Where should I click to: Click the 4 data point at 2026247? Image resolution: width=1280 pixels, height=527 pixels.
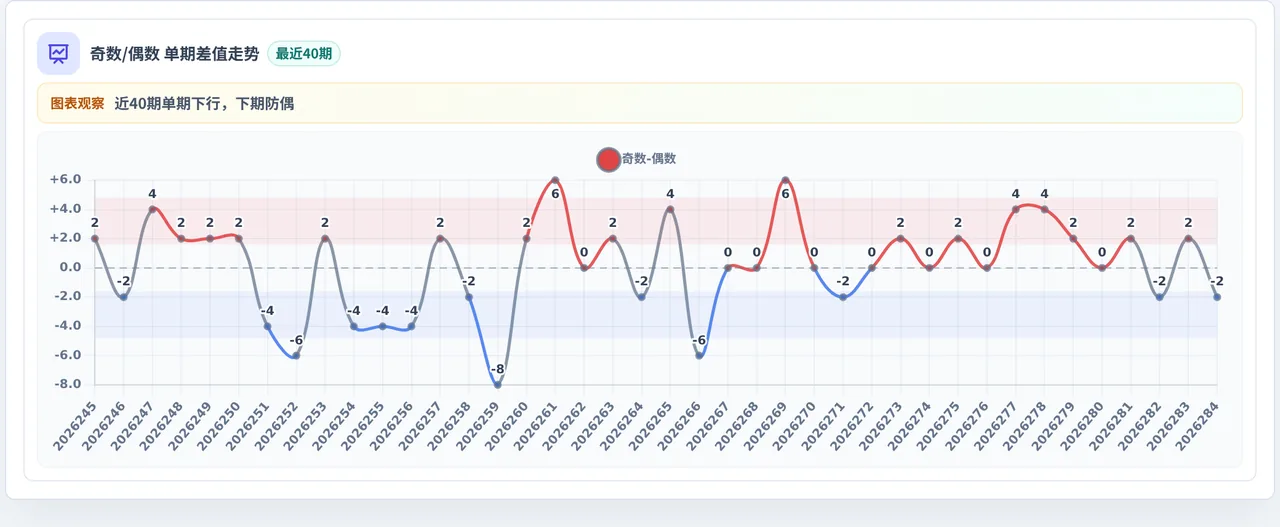152,209
